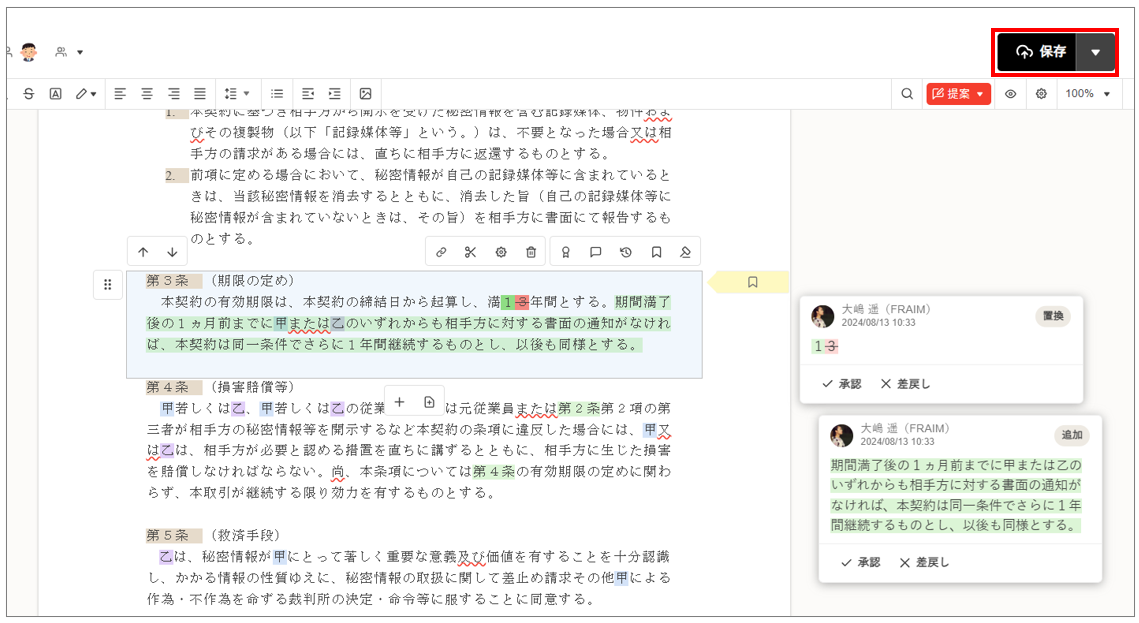Expand the arrow next to 保存
This screenshot has height=623, width=1139.
click(1096, 52)
